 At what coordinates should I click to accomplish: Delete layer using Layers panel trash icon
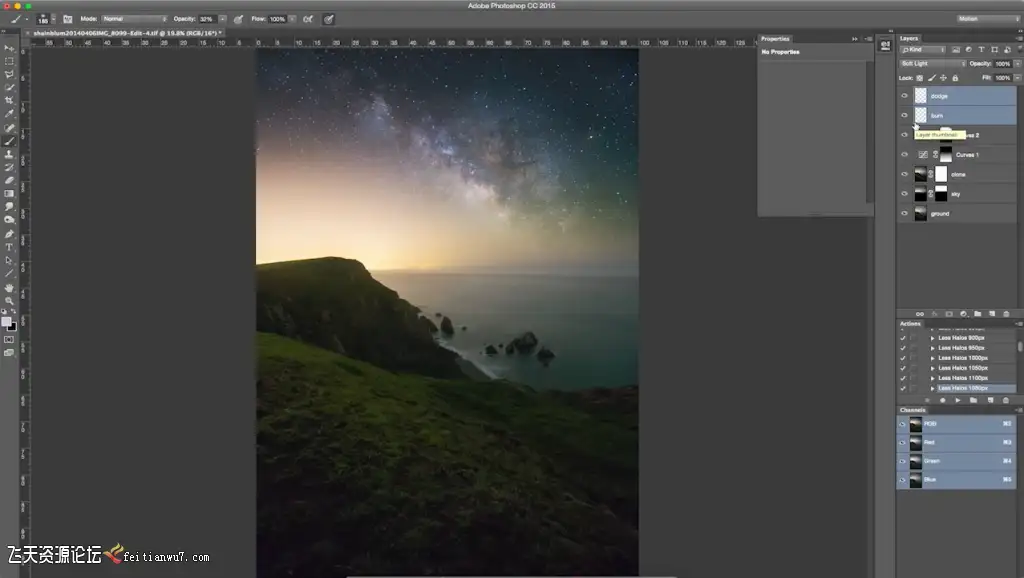pos(1005,313)
